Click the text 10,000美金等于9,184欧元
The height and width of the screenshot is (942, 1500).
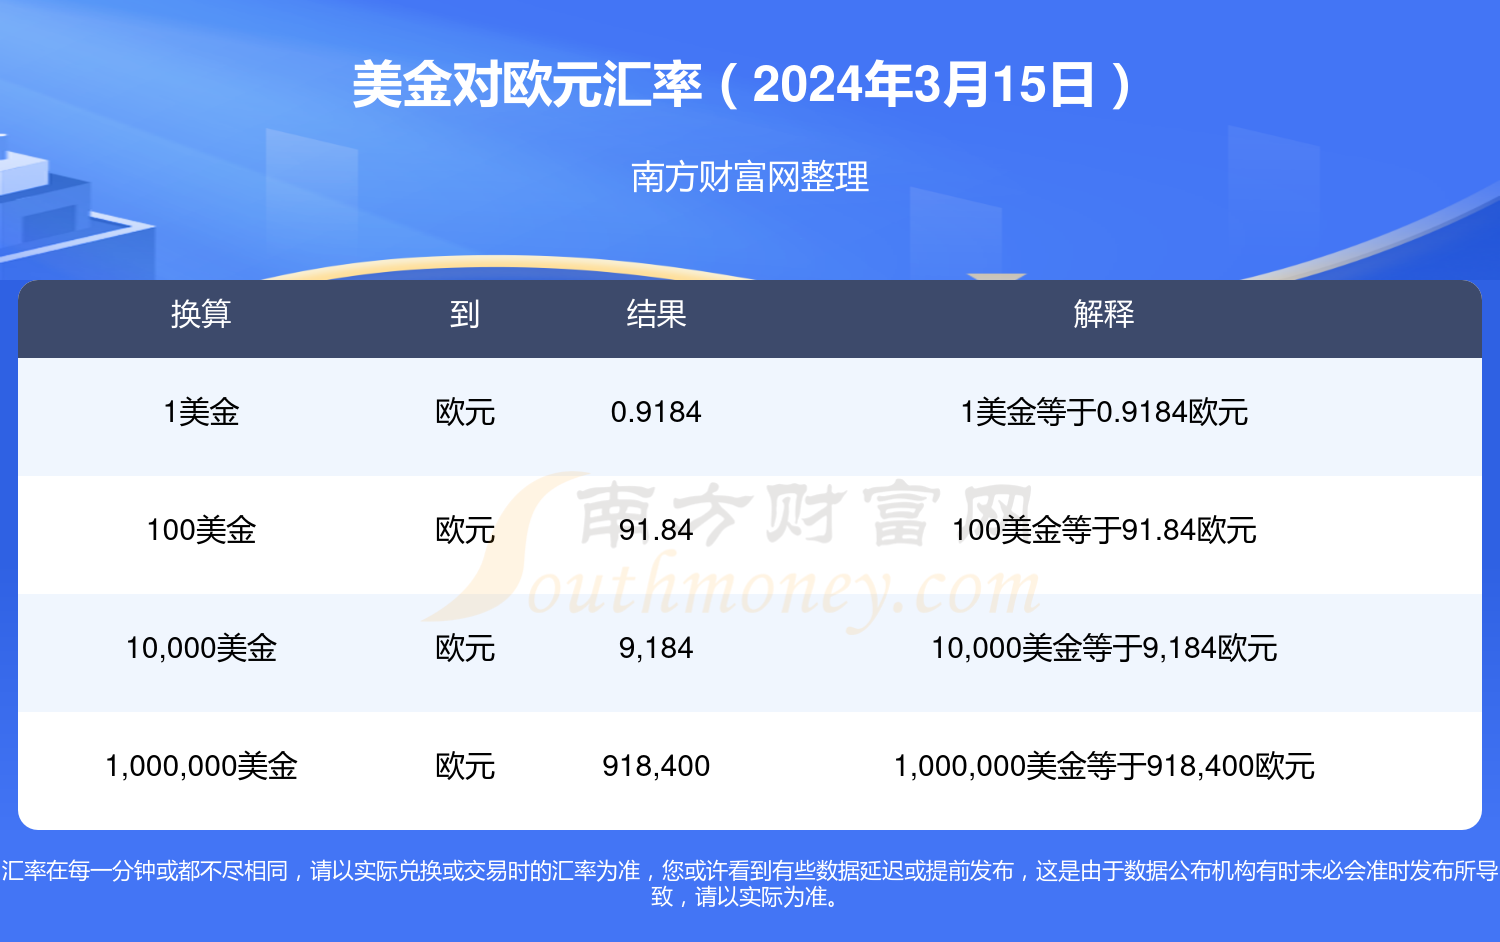(x=1104, y=648)
